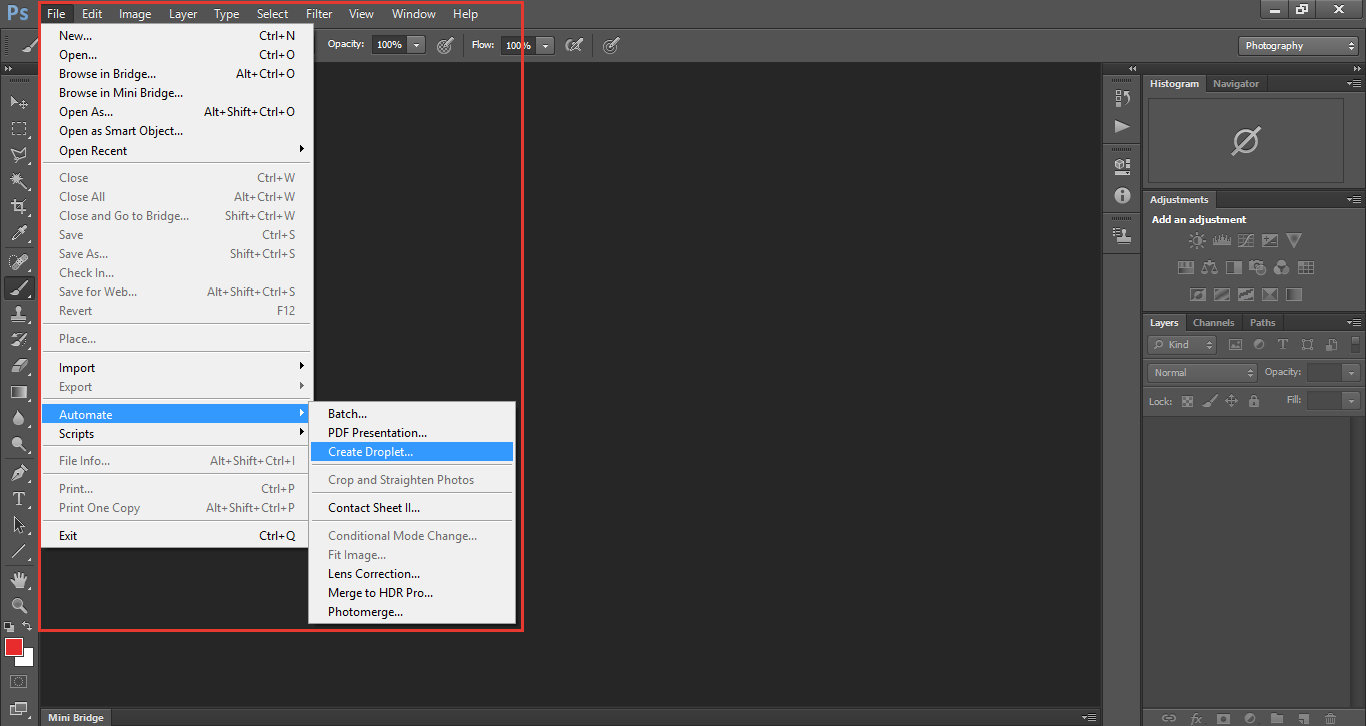Screen dimensions: 1366x726
Task: Expand the Open Recent submenu
Action: pos(177,150)
